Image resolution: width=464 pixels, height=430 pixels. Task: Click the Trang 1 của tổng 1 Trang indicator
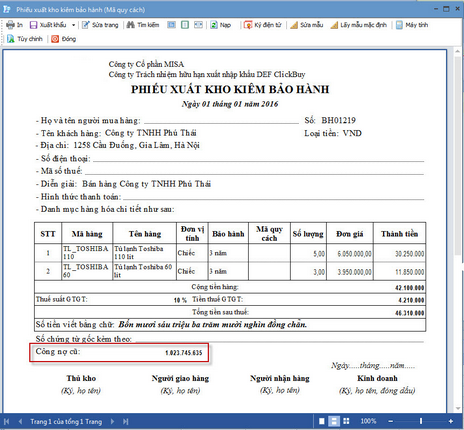[x=66, y=422]
